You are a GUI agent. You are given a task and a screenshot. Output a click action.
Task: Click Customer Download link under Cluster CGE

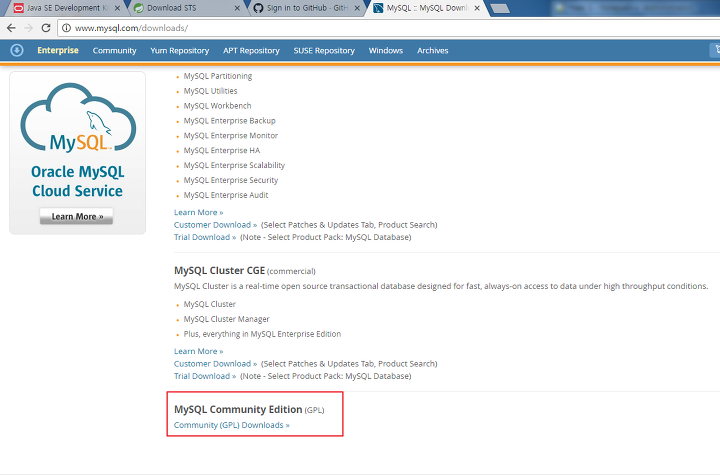(215, 363)
